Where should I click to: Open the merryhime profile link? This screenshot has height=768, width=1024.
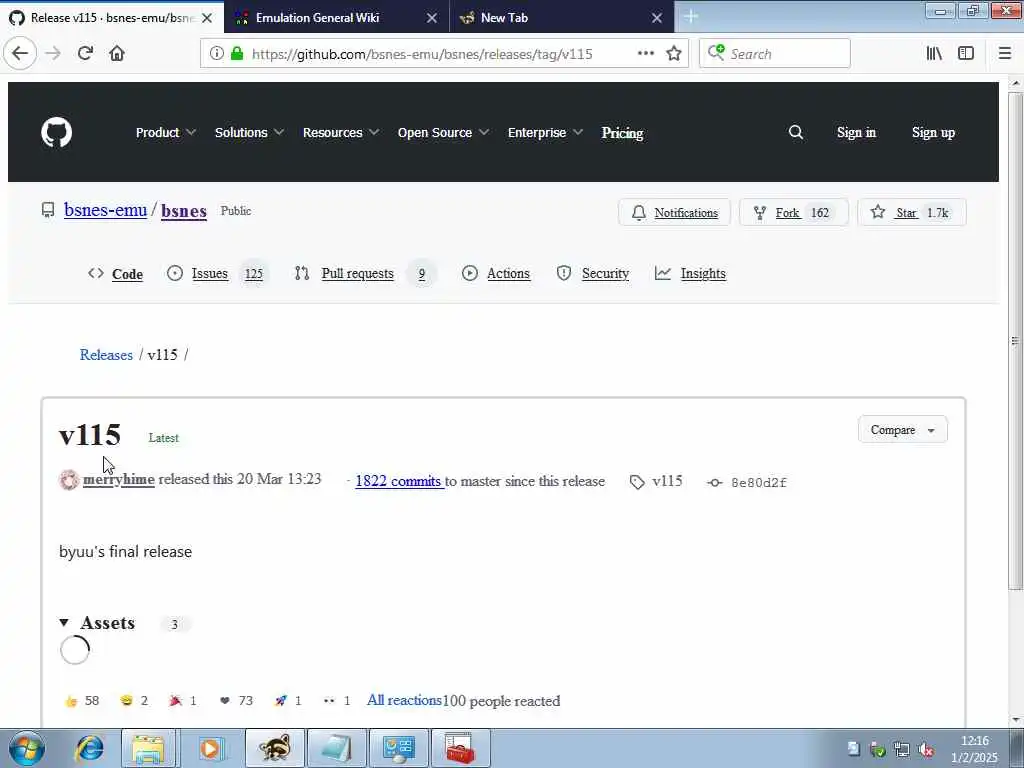119,479
